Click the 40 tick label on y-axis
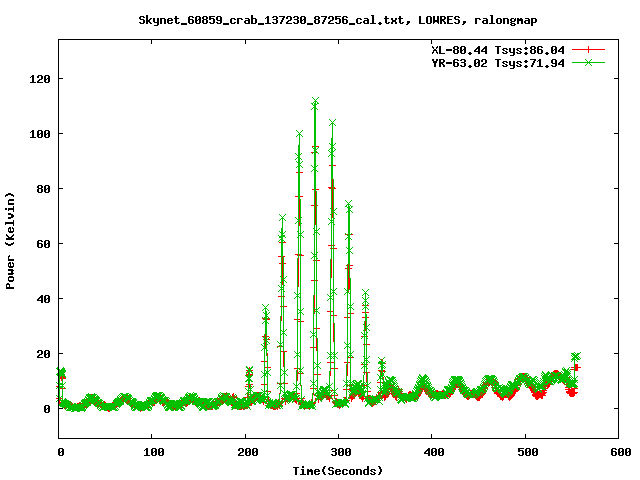 click(43, 299)
